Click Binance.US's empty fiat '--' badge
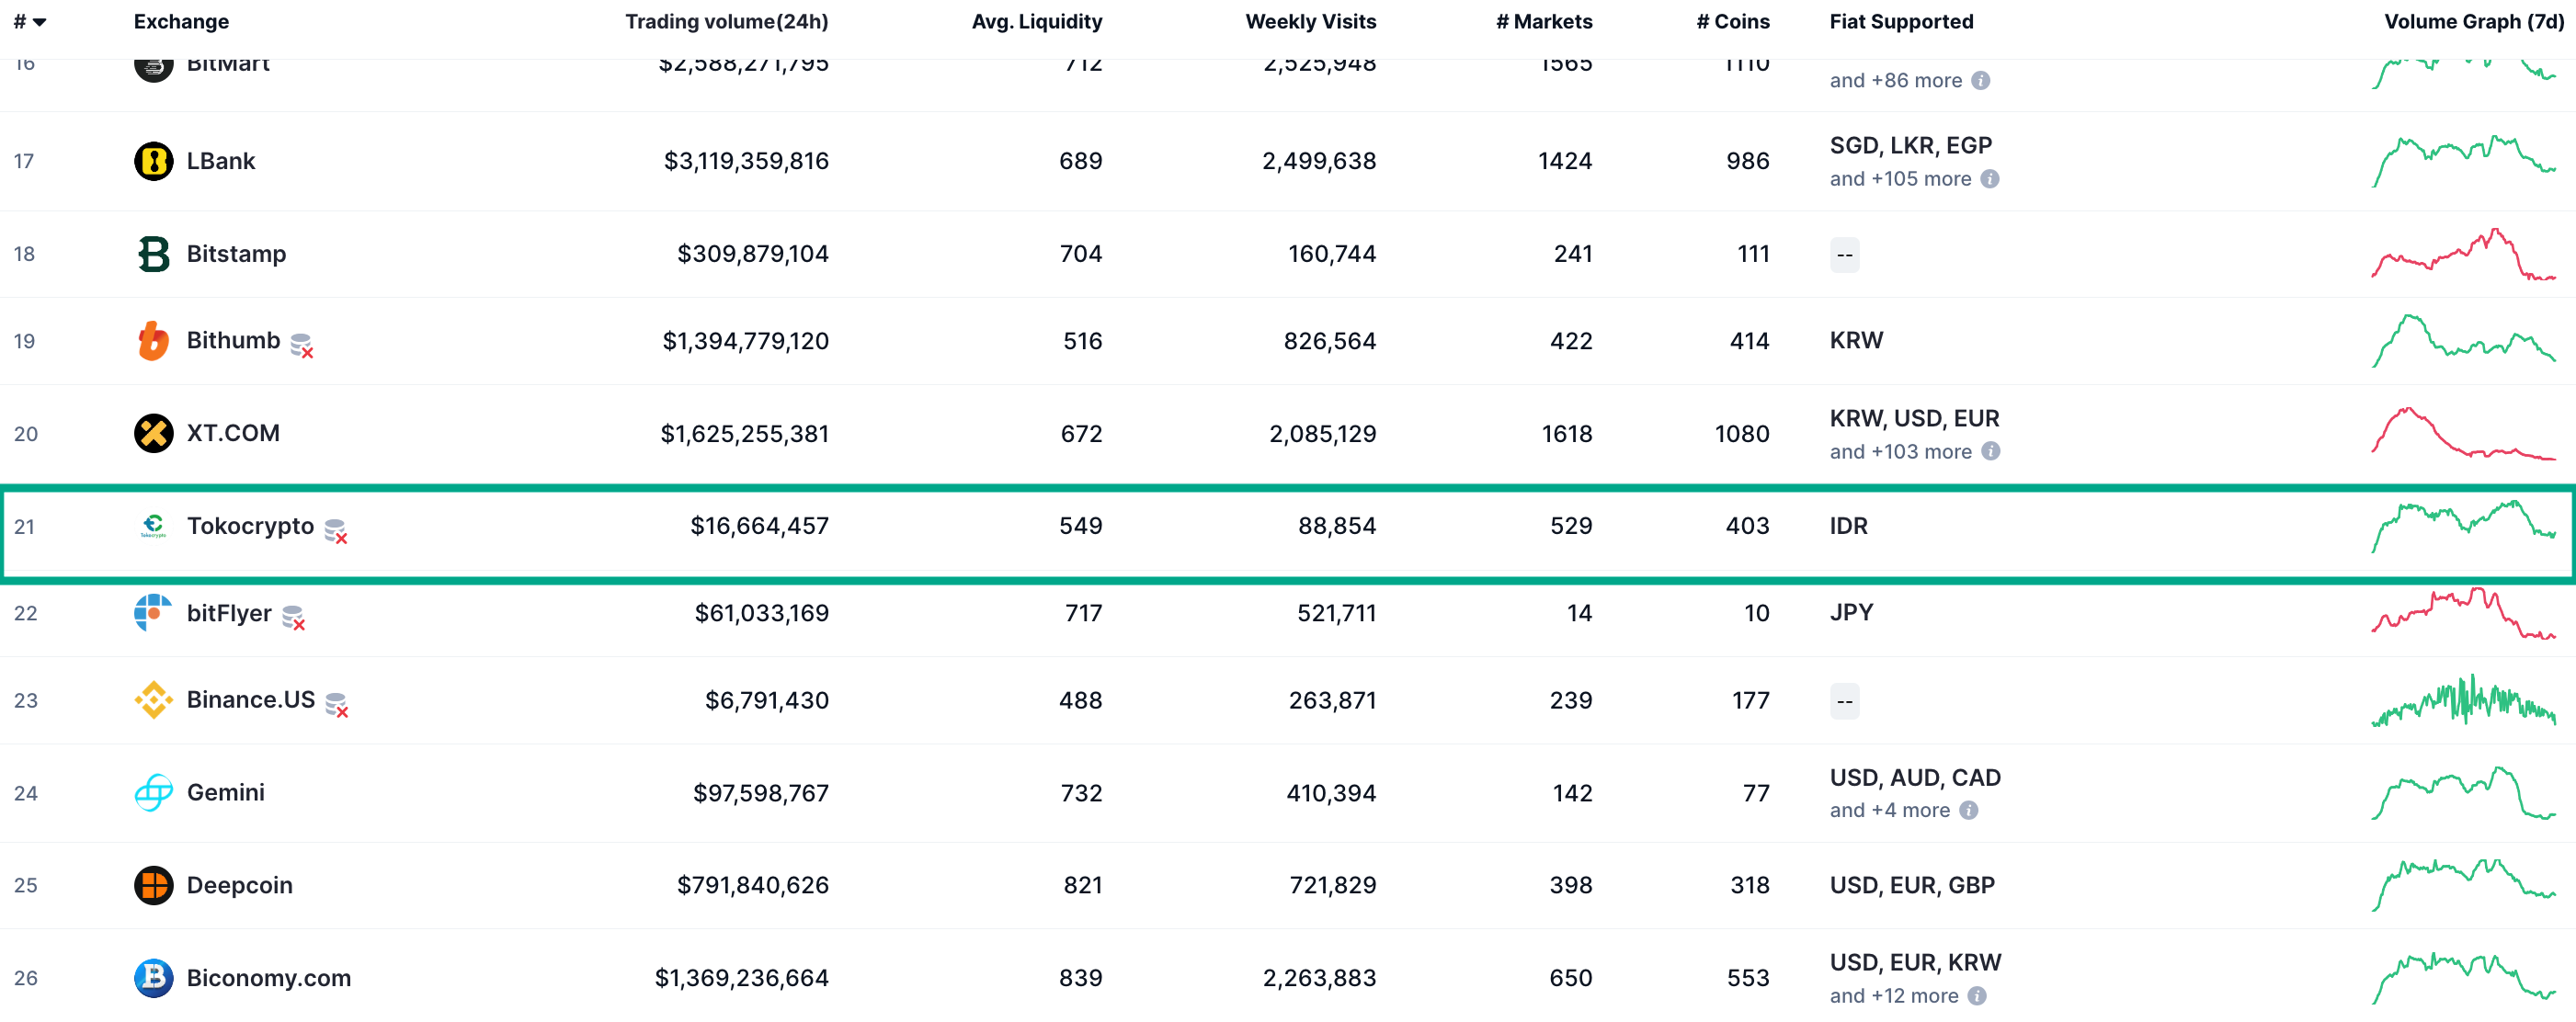 1844,701
